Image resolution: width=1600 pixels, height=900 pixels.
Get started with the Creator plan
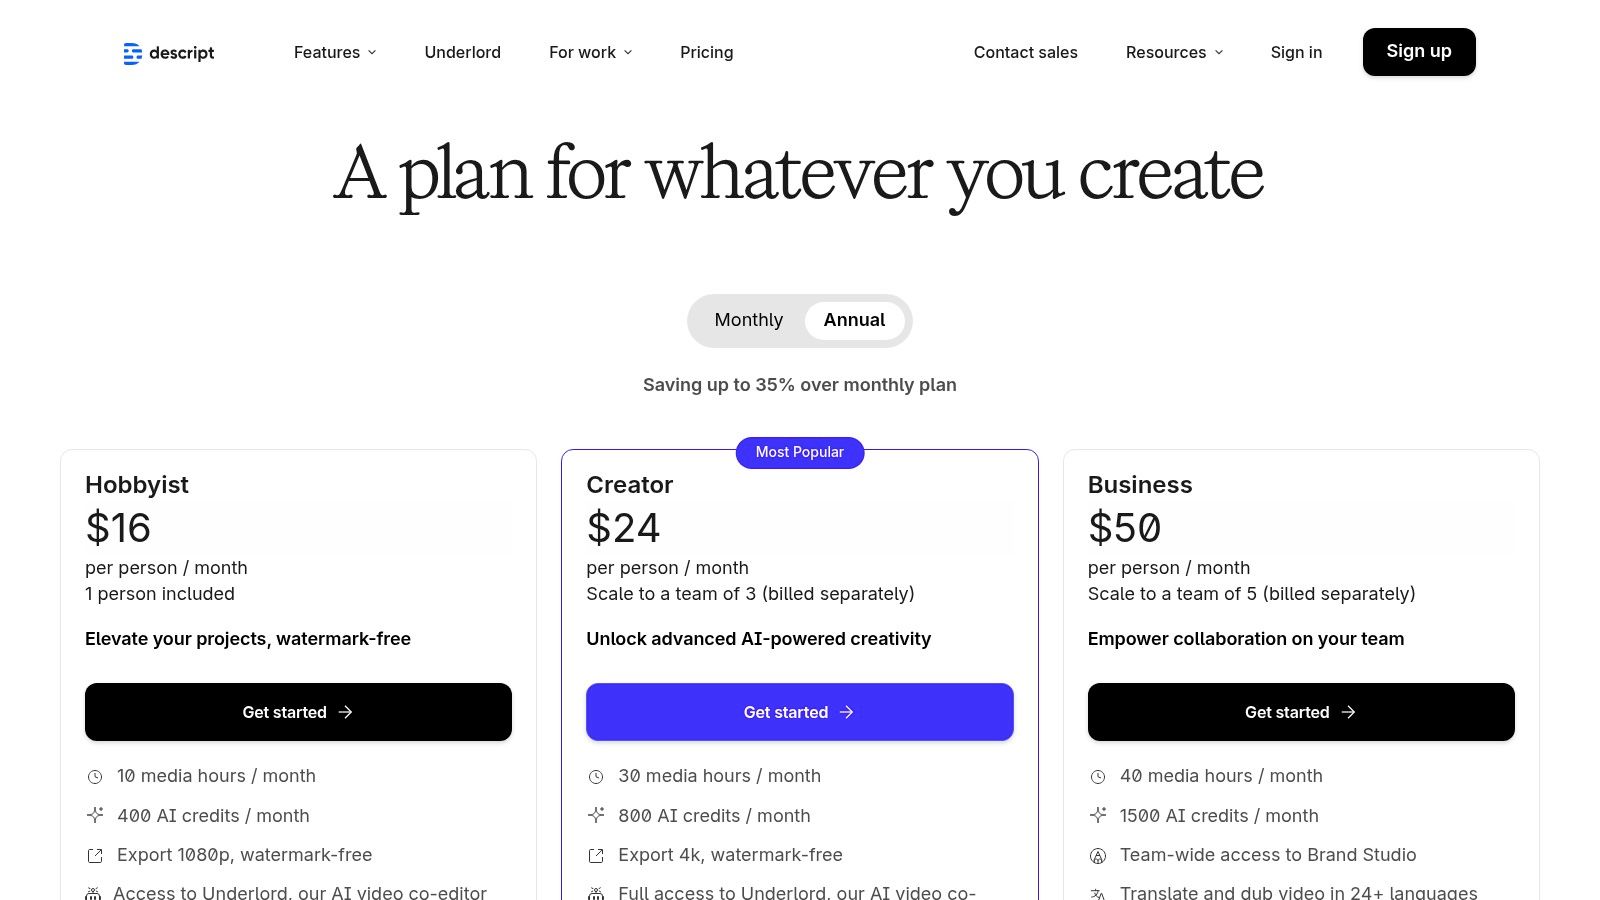[799, 712]
